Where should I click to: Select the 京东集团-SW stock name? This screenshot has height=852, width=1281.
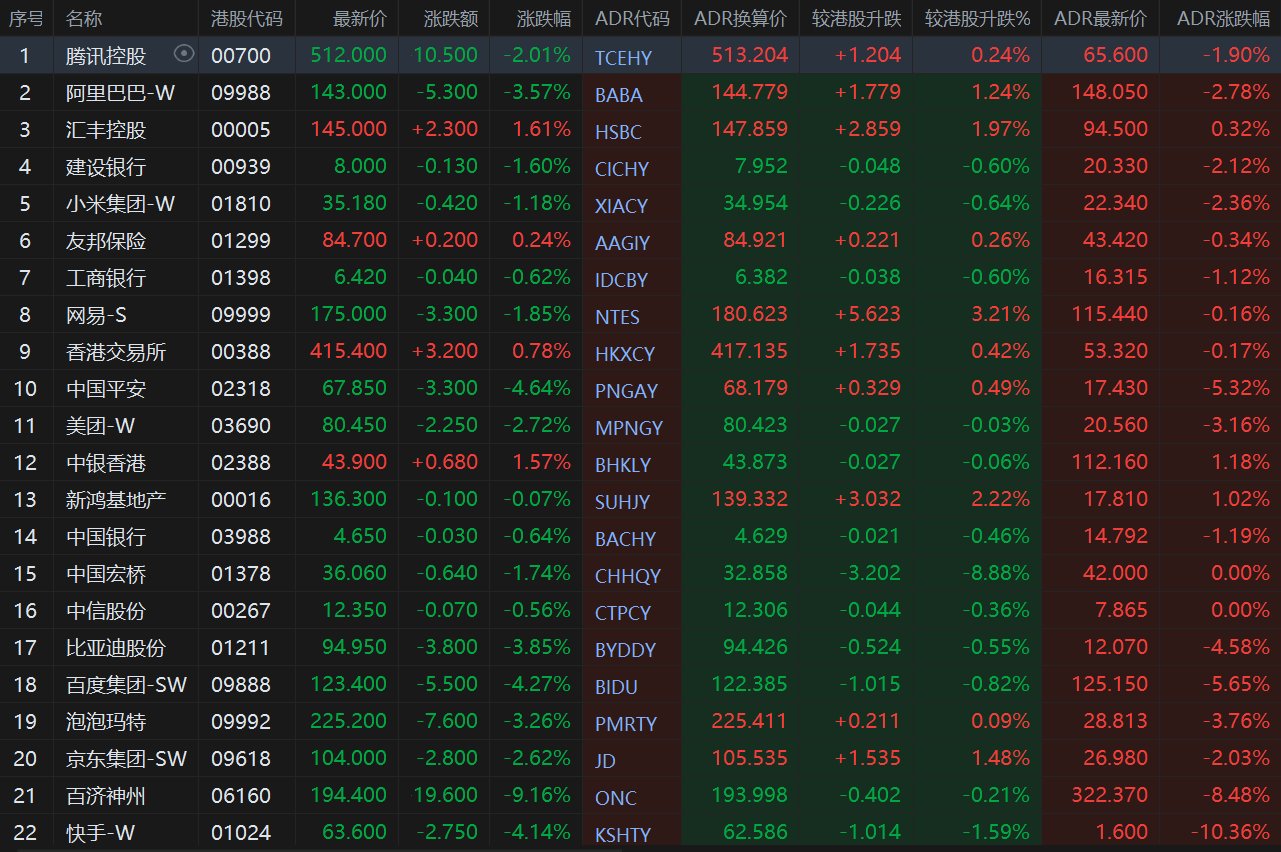[x=127, y=759]
